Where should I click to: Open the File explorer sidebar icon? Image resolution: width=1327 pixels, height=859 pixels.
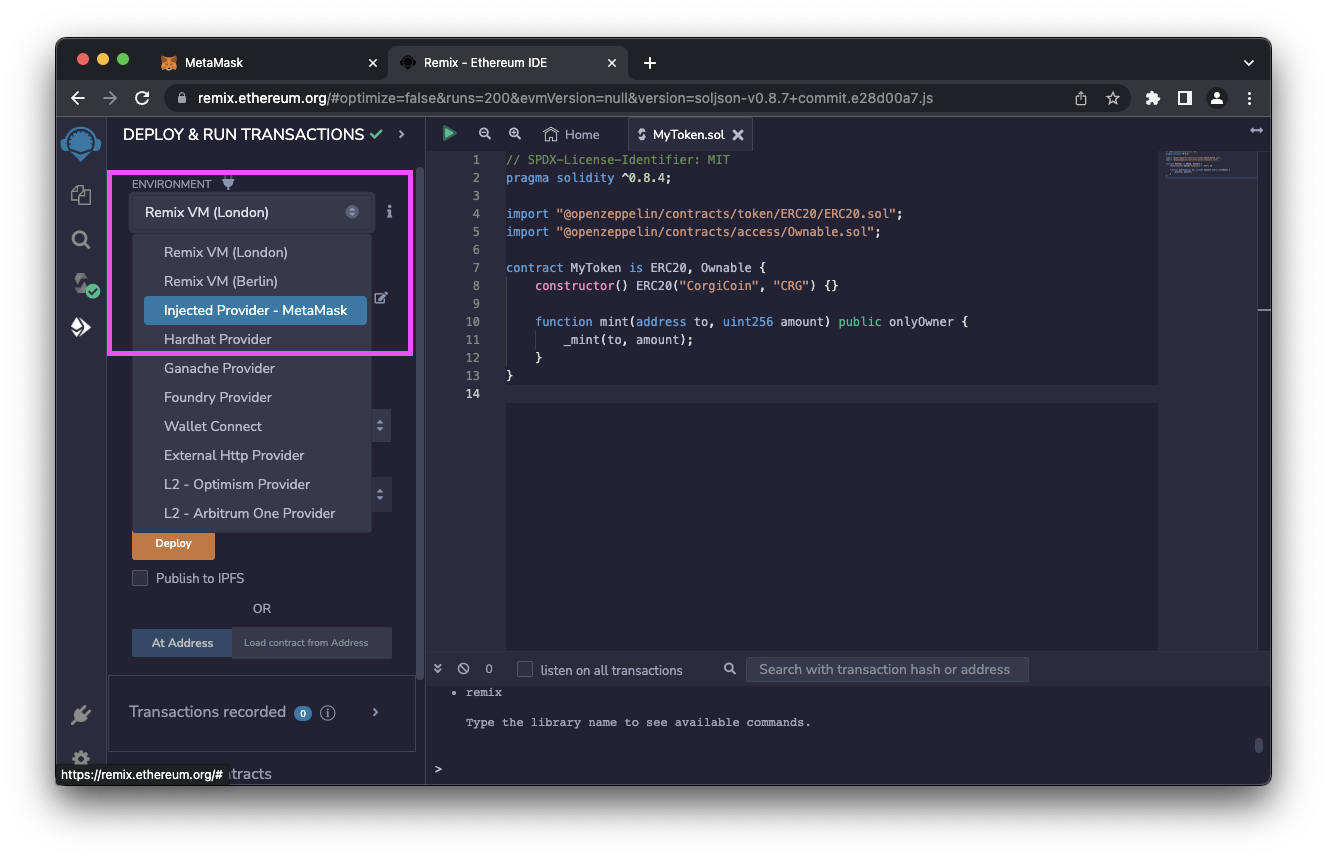(81, 195)
